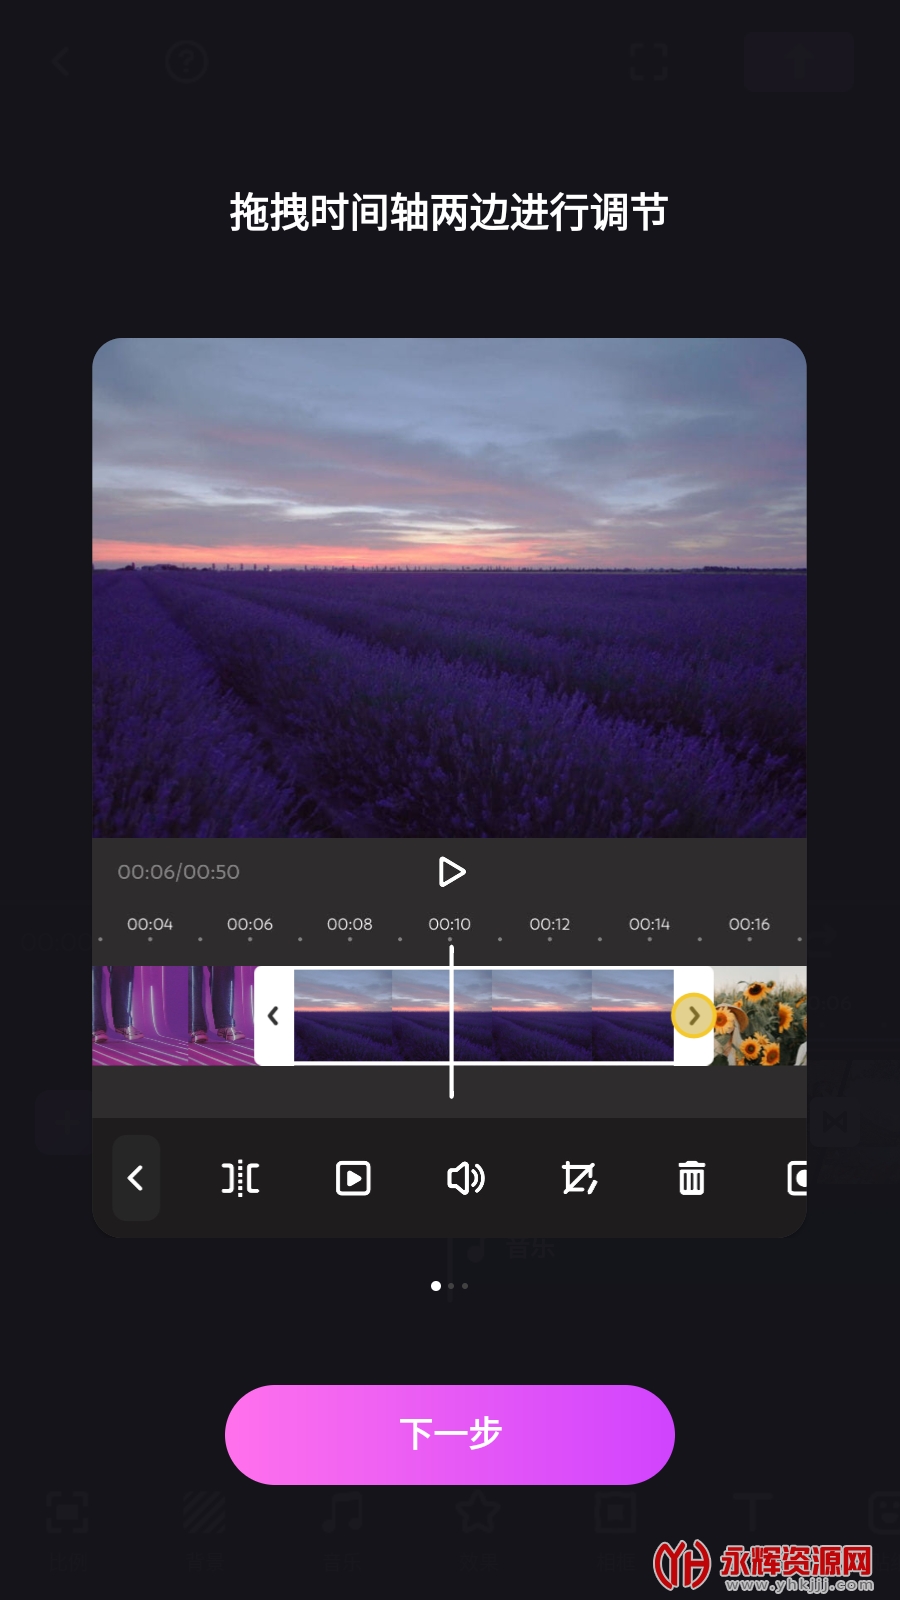Play the lavender video preview

[451, 872]
